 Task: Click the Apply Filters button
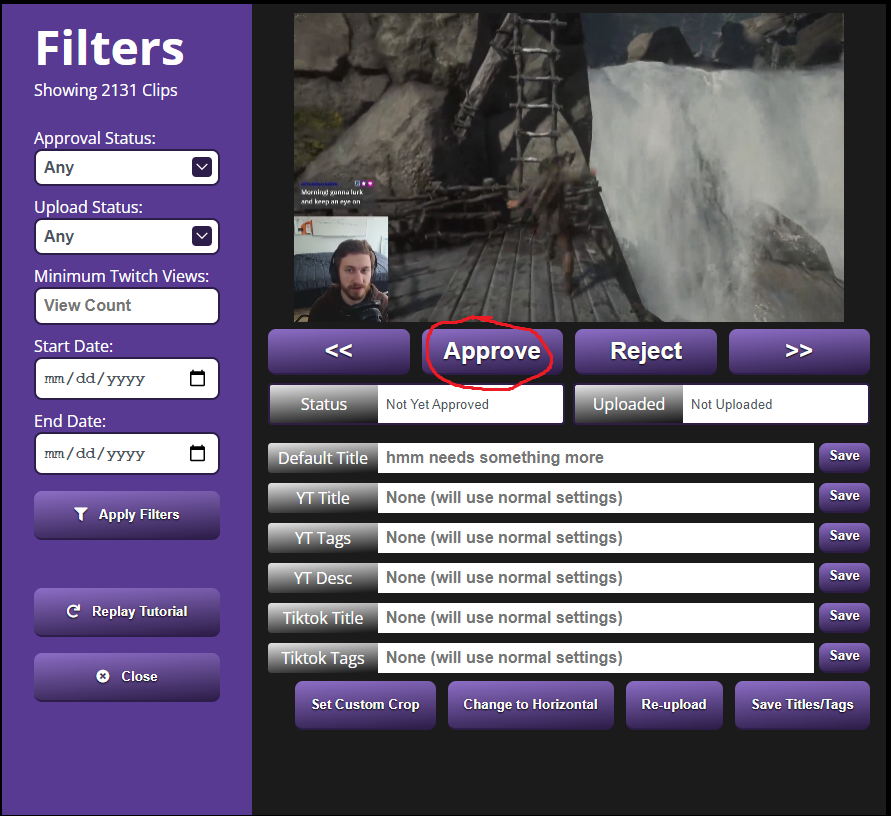pos(127,515)
